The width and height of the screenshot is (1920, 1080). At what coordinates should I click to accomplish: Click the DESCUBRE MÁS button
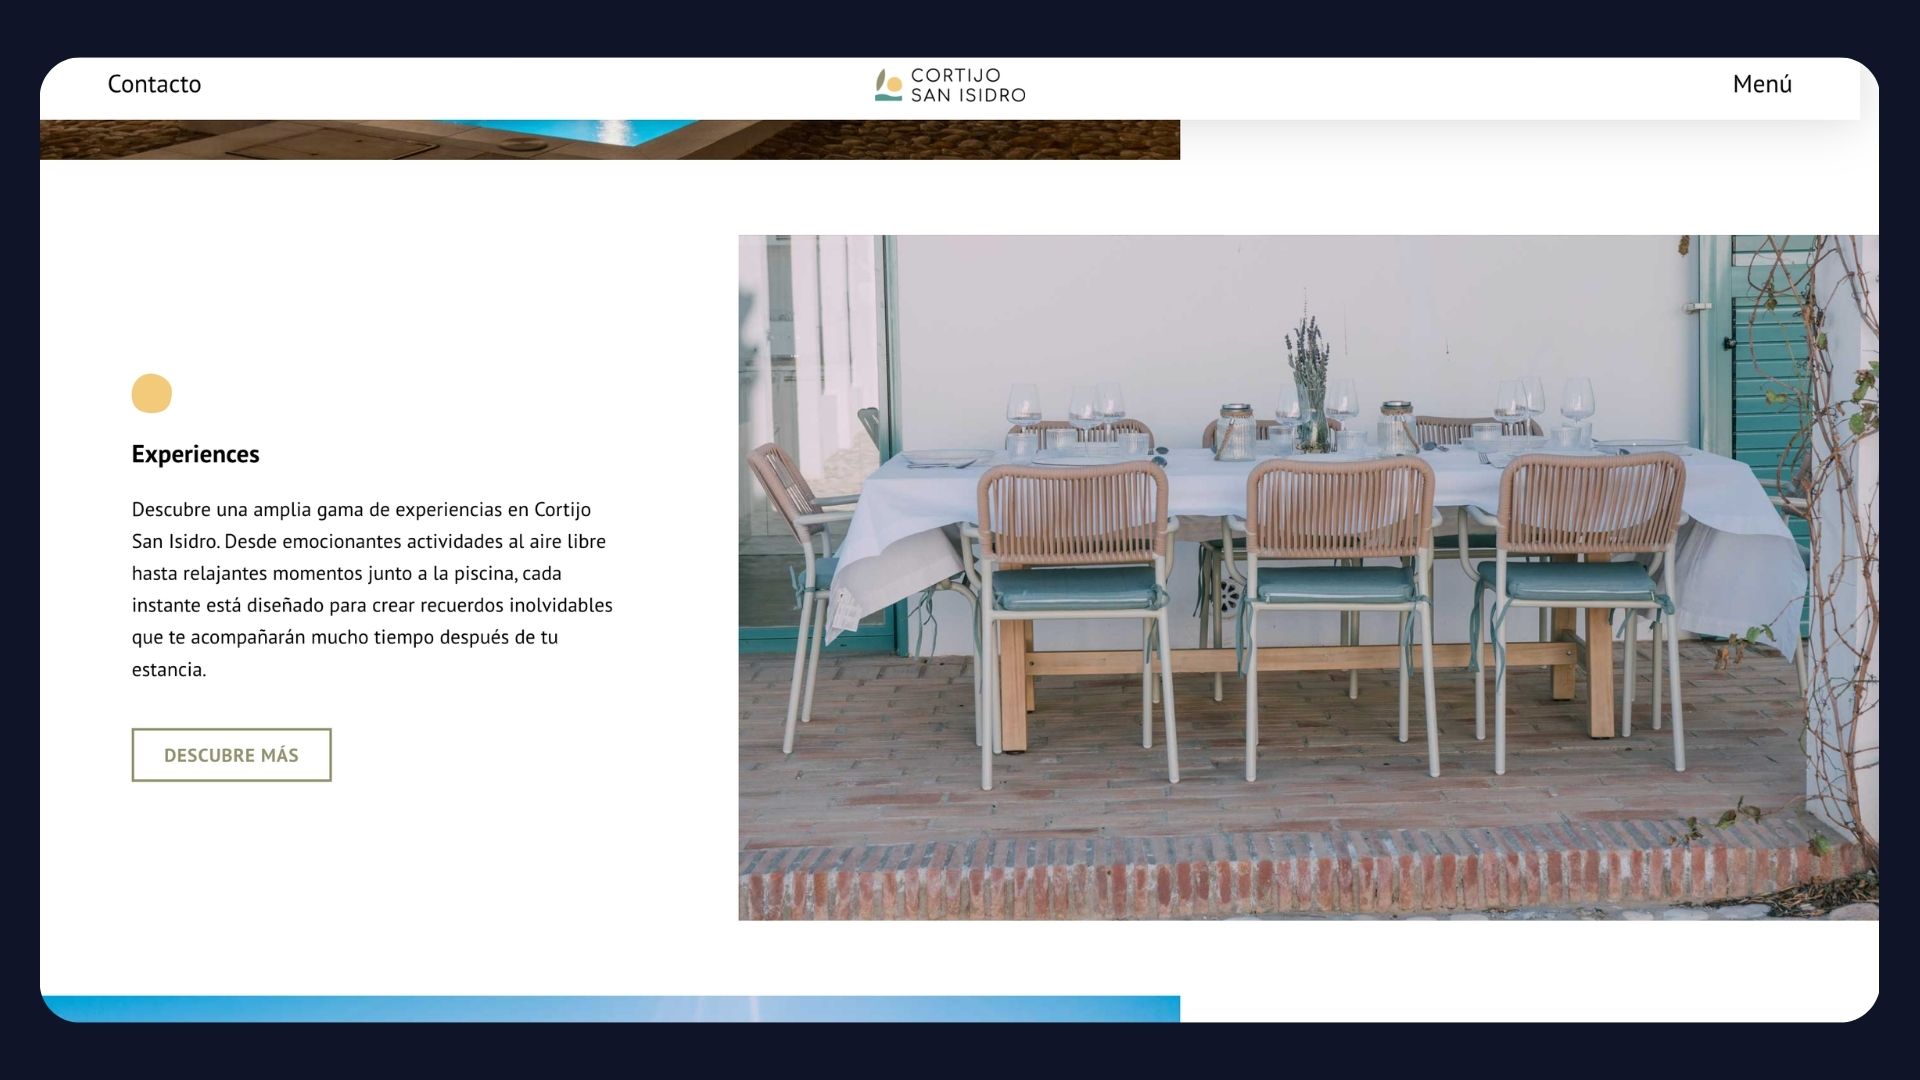coord(231,755)
